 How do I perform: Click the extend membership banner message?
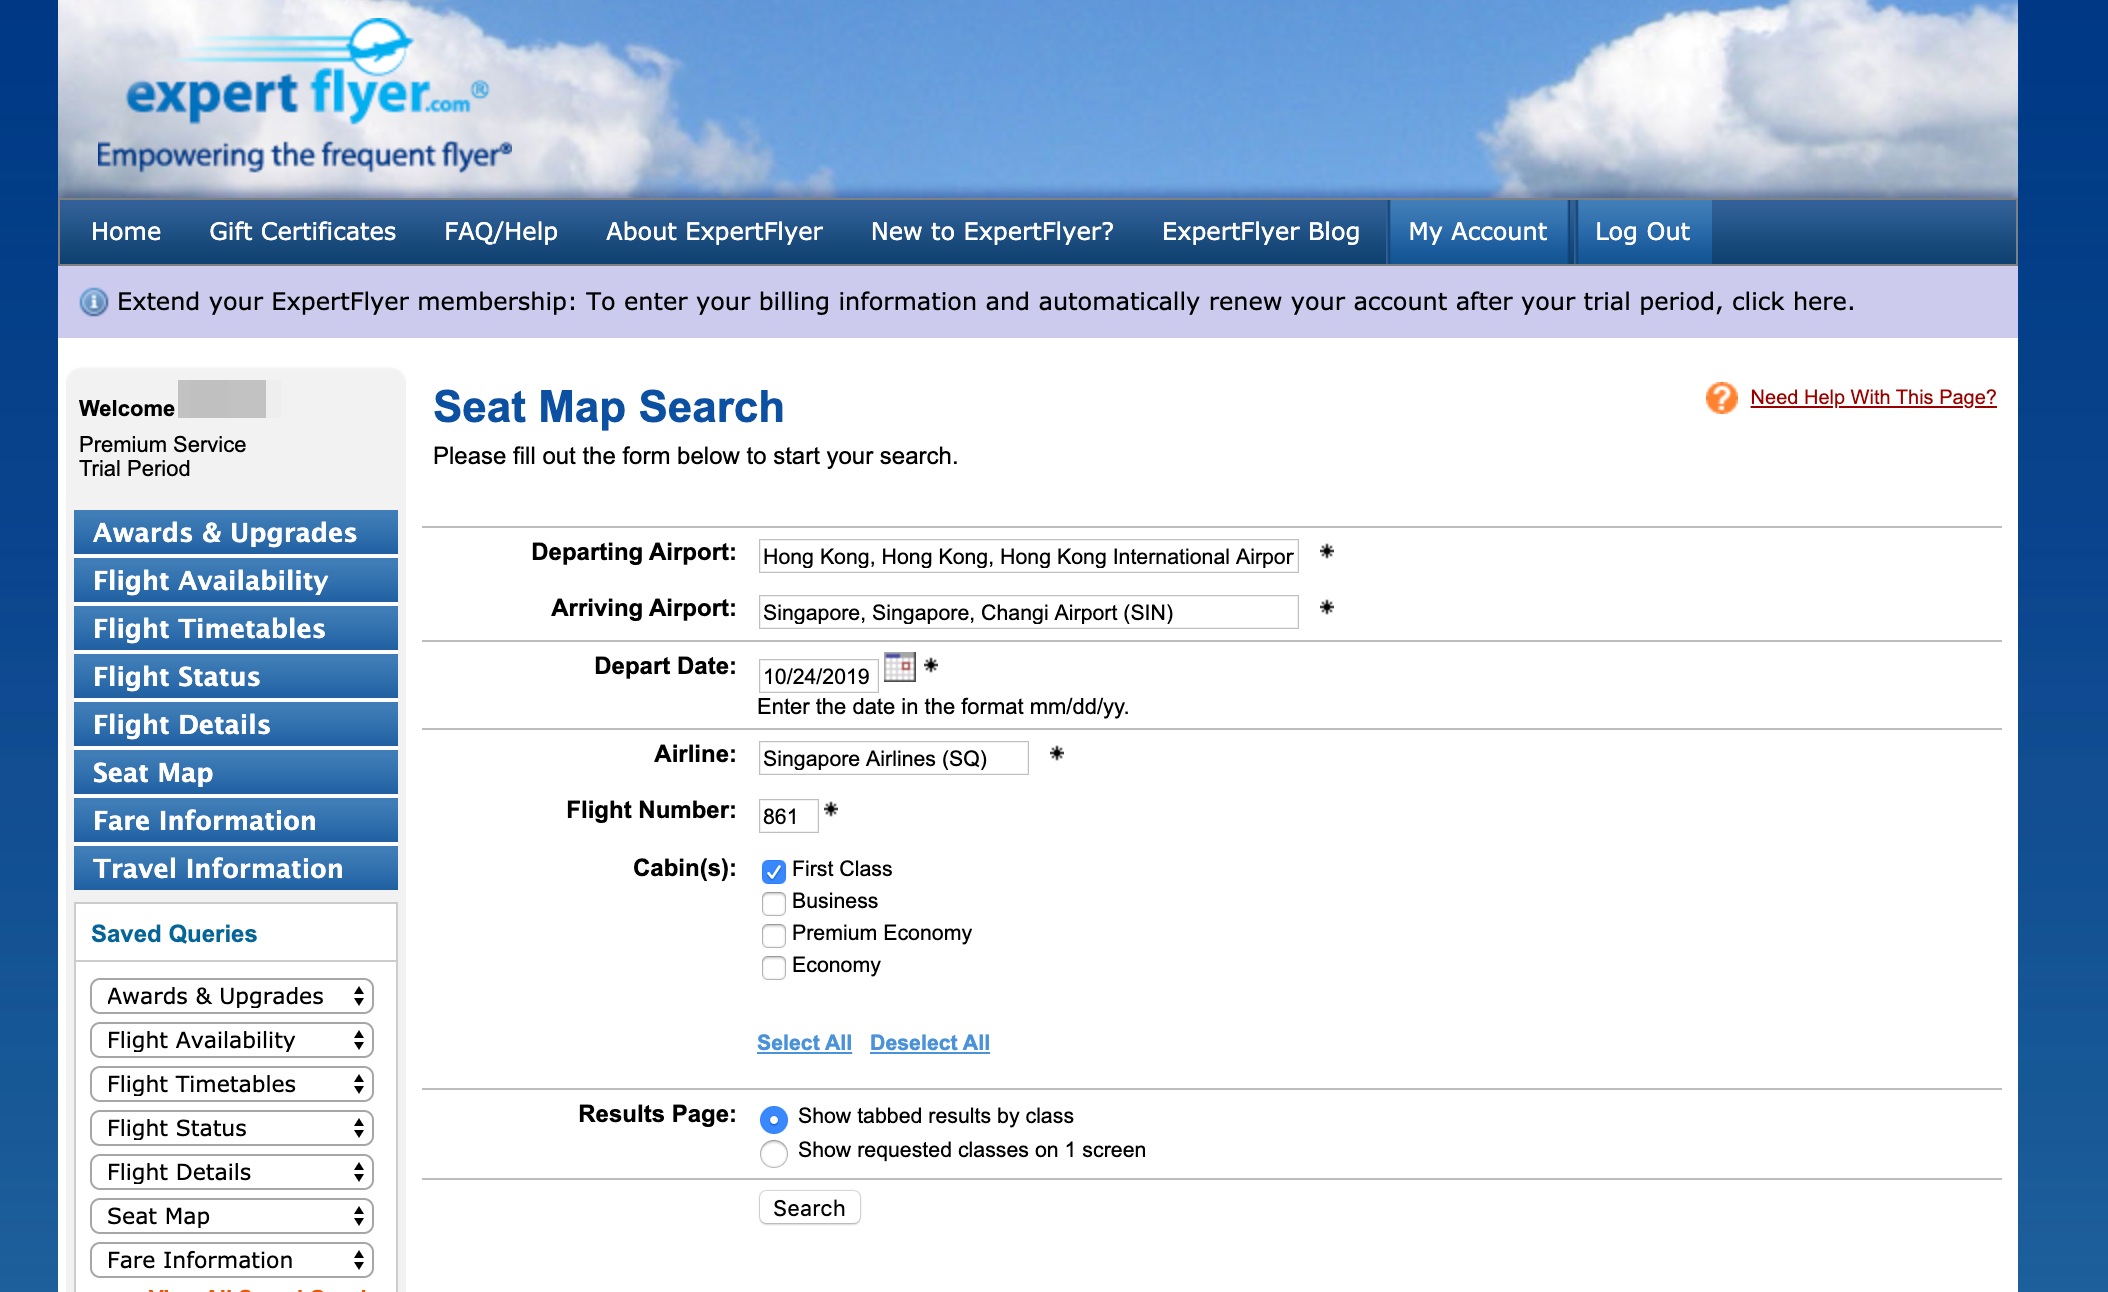(986, 302)
